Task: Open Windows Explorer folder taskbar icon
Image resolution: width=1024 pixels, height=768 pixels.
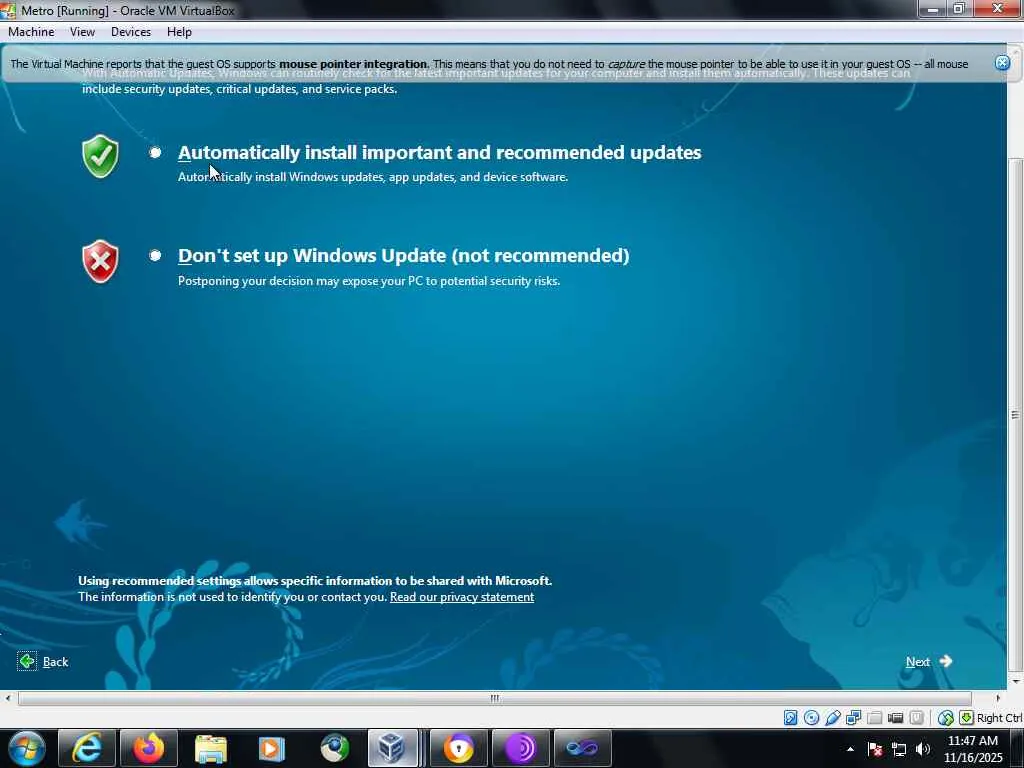Action: coord(210,748)
